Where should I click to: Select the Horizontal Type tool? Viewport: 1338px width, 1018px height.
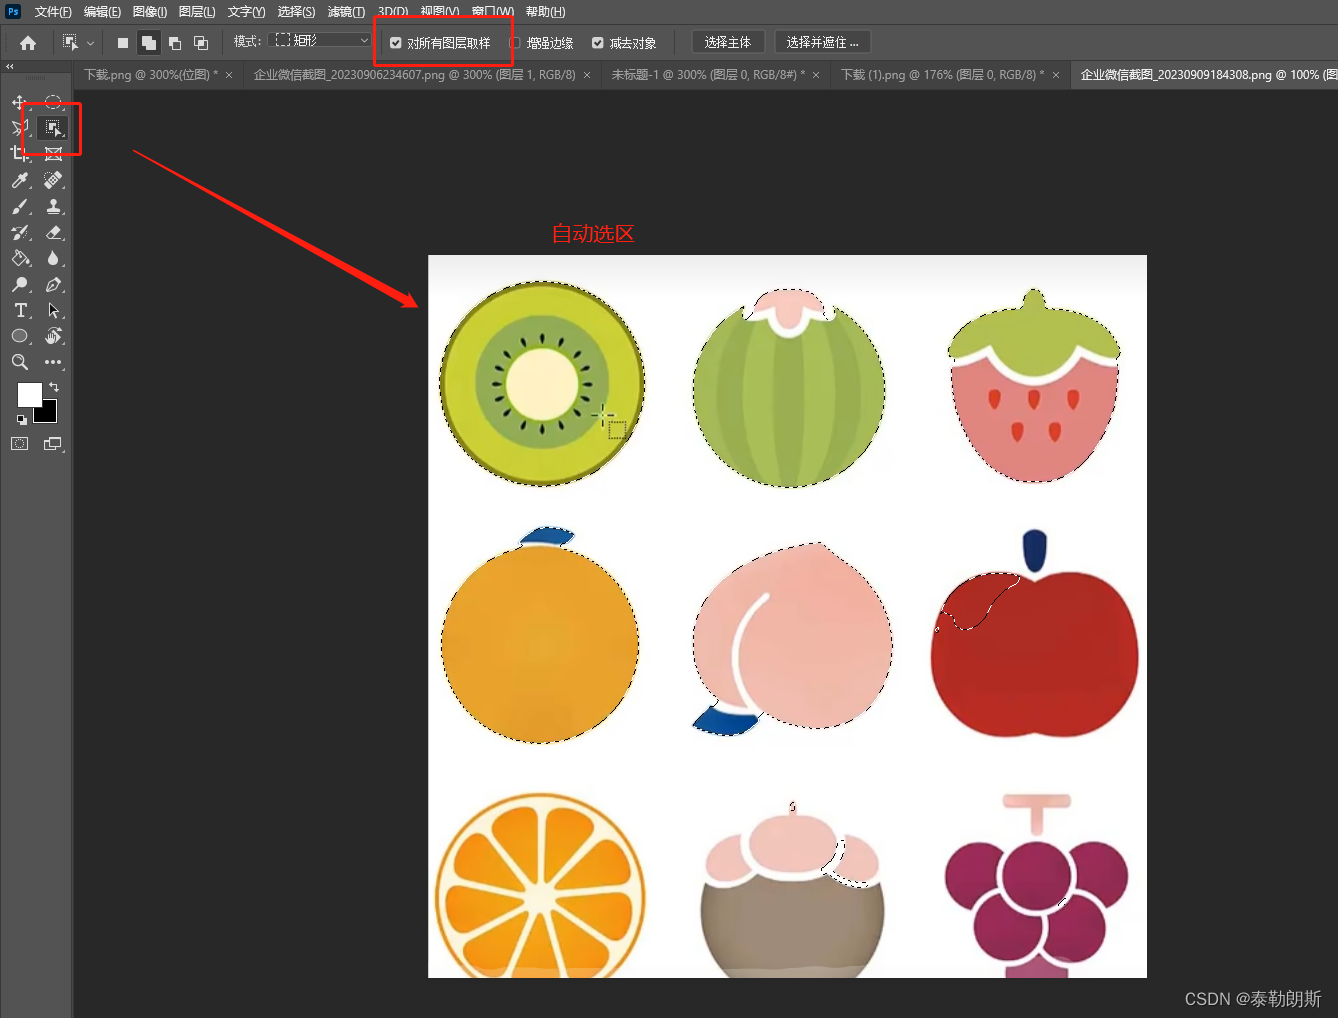(19, 310)
